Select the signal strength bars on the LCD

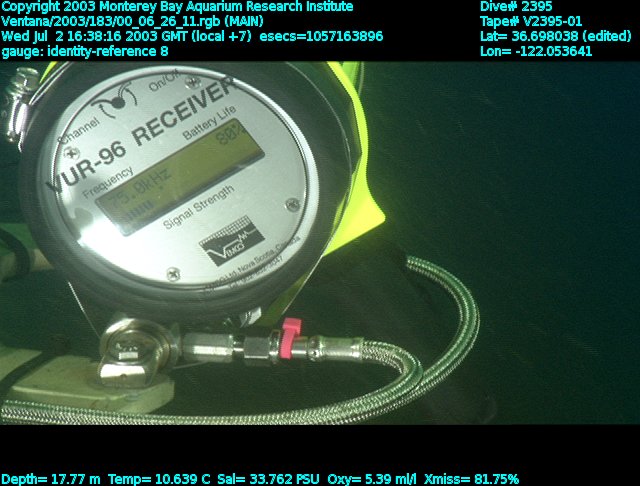[x=142, y=210]
